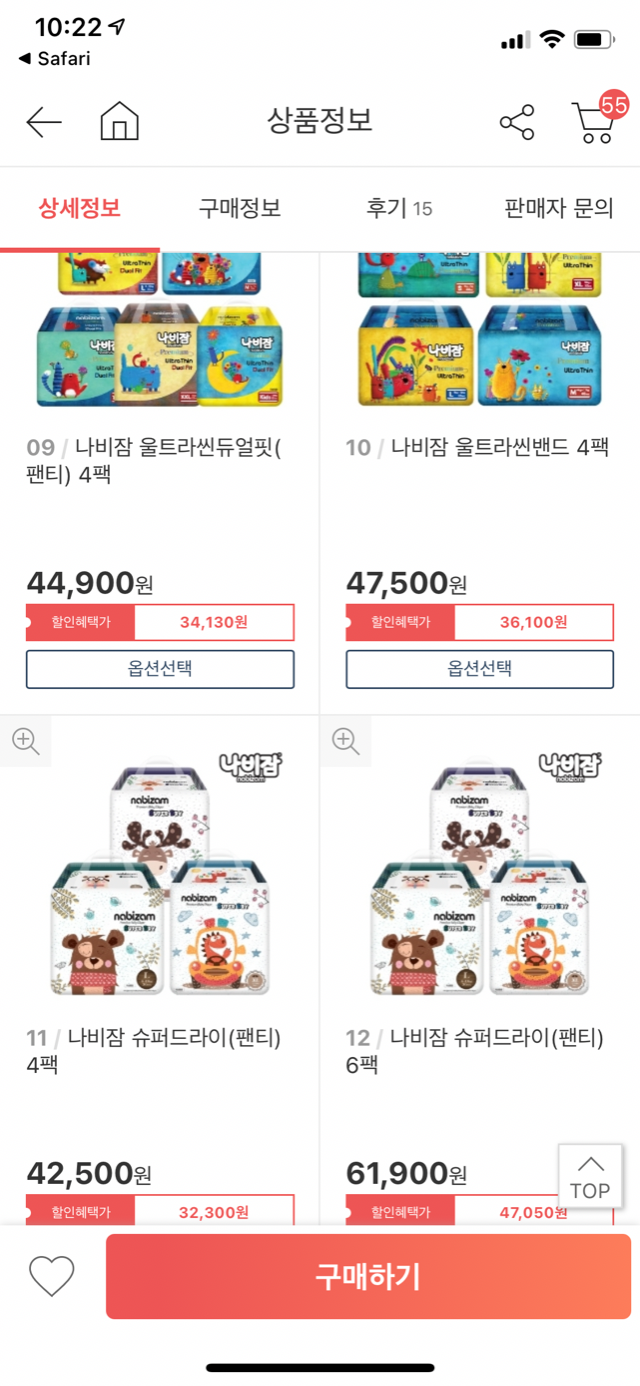Open 옵션선택 for product 10
640x1386 pixels.
click(480, 669)
